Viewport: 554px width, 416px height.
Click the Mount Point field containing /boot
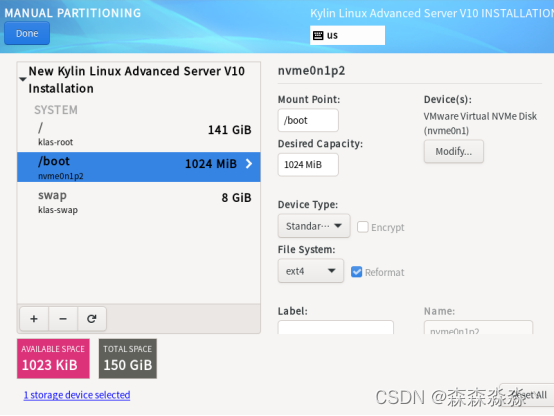click(308, 121)
